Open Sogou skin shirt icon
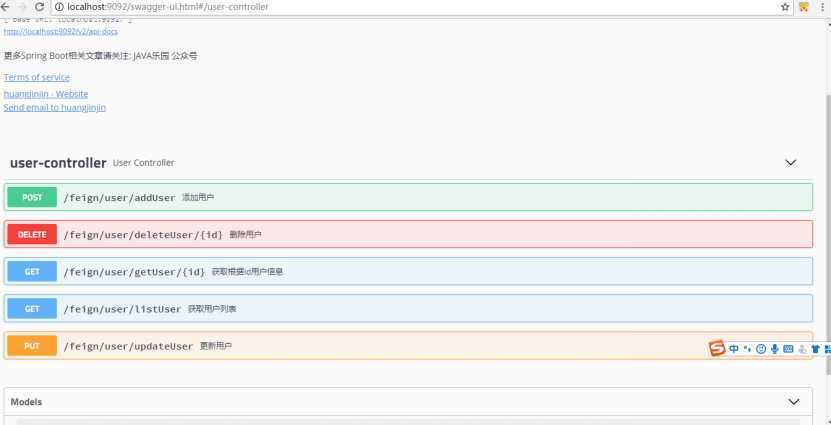Screen dimensions: 831x425 tap(816, 349)
